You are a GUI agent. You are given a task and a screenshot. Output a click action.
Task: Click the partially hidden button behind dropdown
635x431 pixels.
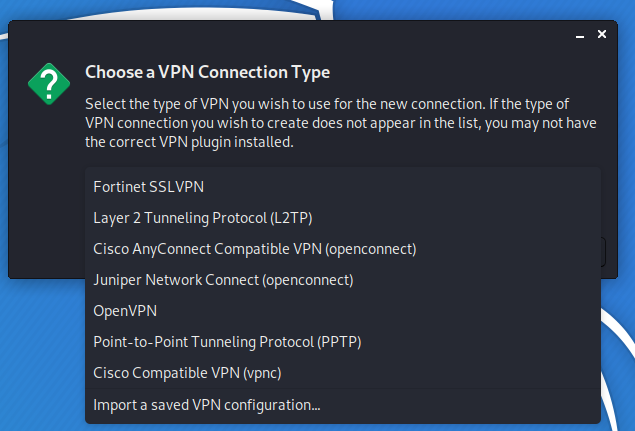(603, 252)
